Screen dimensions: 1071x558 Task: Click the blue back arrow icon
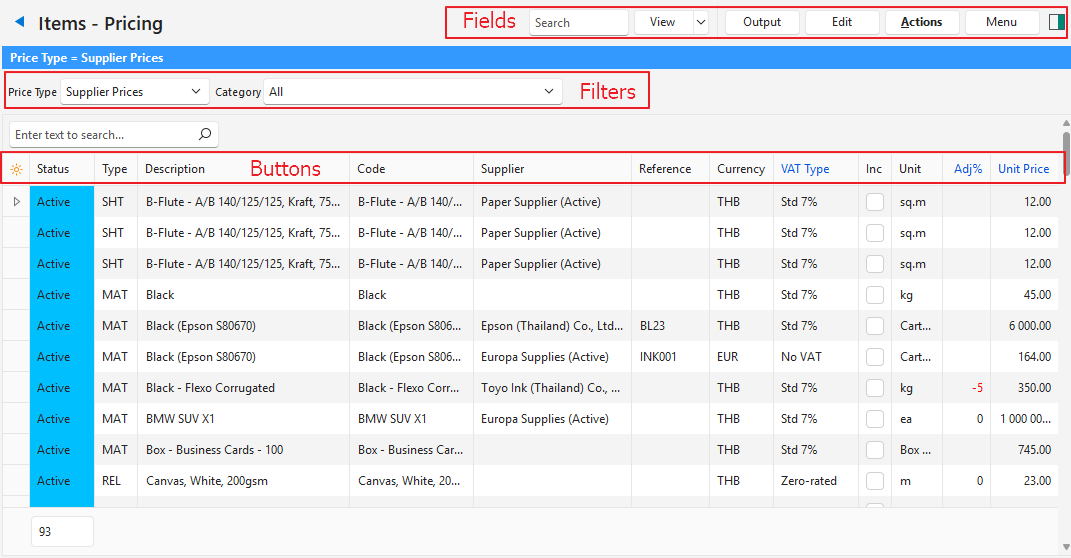coord(20,22)
